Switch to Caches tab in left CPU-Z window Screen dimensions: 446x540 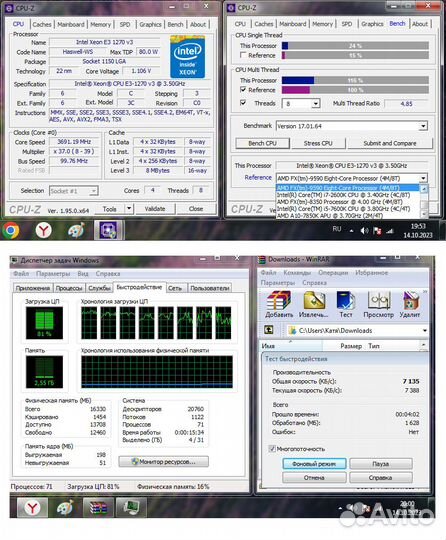(42, 24)
